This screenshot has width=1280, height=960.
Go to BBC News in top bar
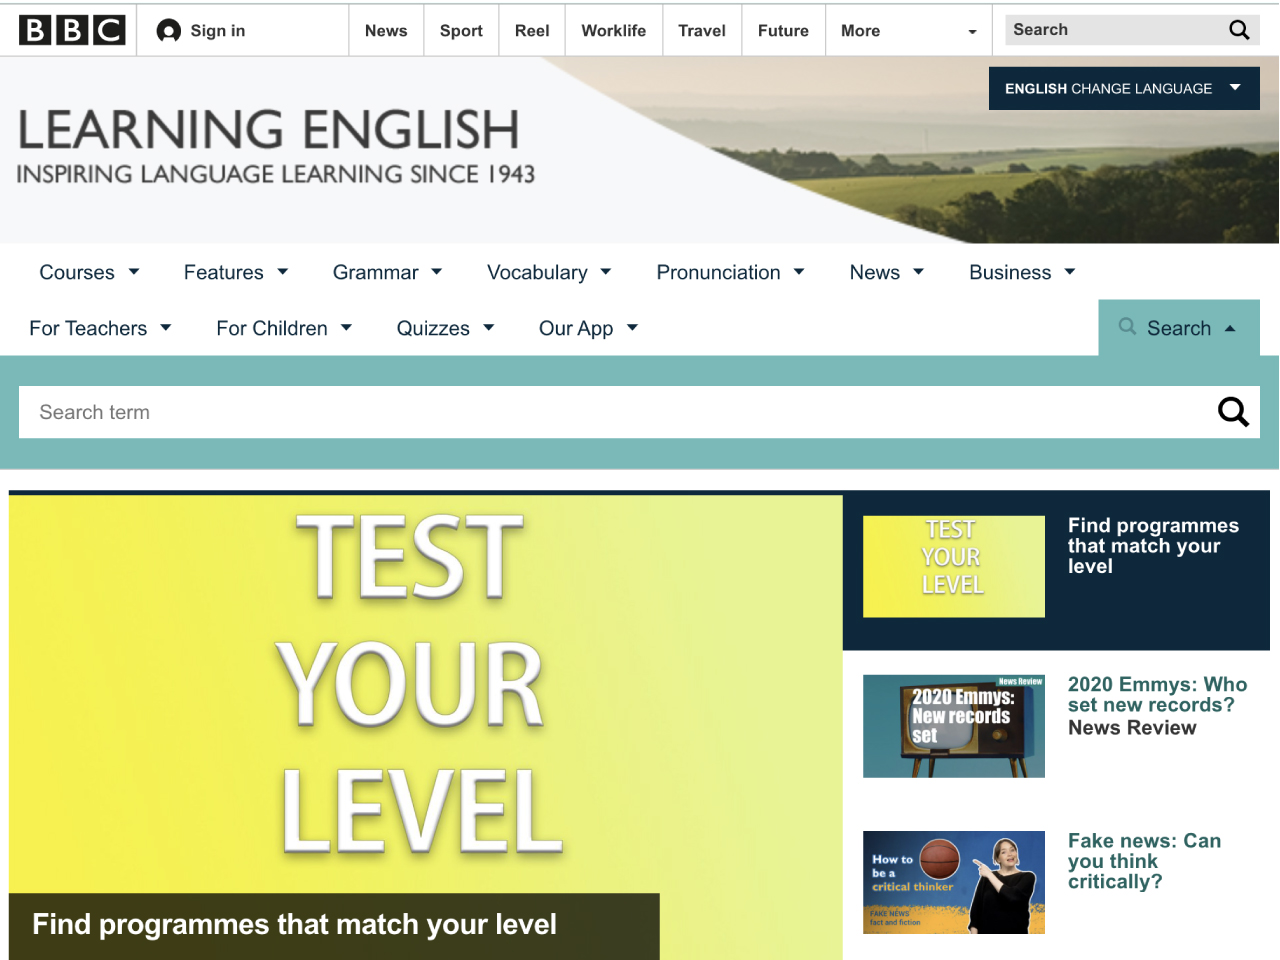(x=386, y=31)
